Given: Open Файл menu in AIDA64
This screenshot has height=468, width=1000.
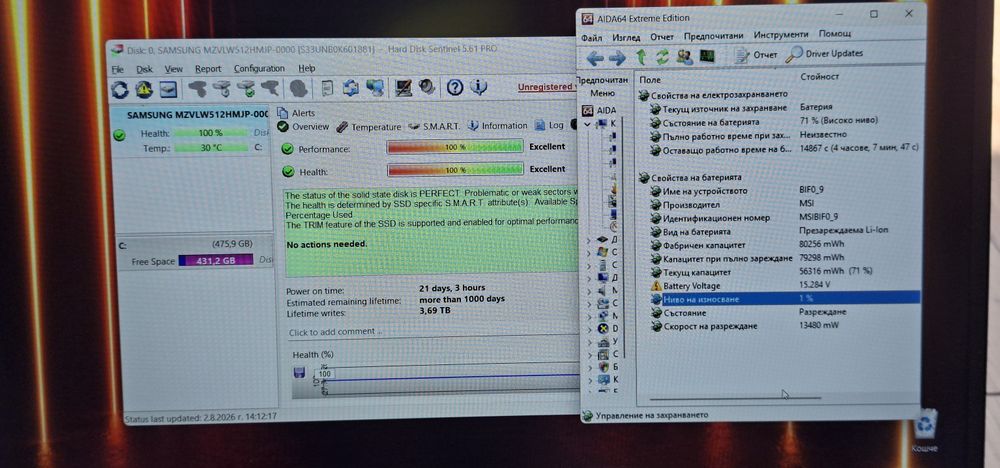Looking at the screenshot, I should coord(592,38).
